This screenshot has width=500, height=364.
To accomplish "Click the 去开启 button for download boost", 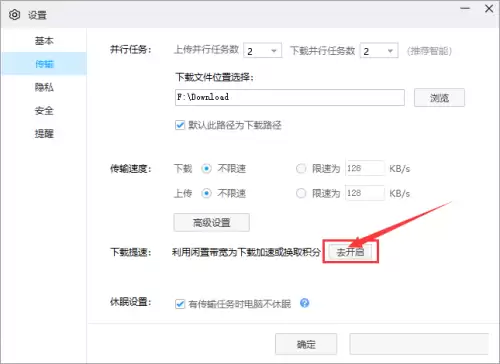I will tap(350, 252).
